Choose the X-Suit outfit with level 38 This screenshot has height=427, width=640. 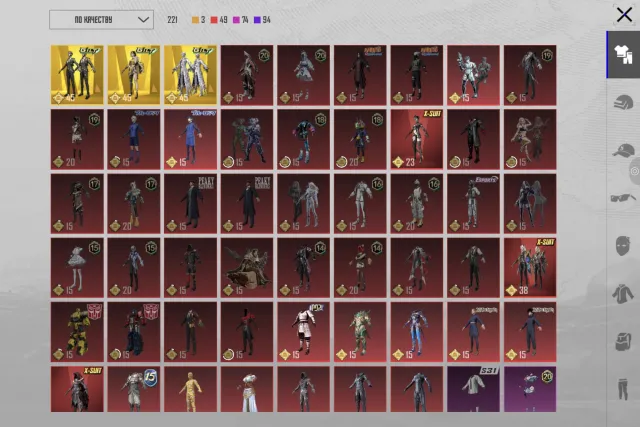pyautogui.click(x=530, y=268)
